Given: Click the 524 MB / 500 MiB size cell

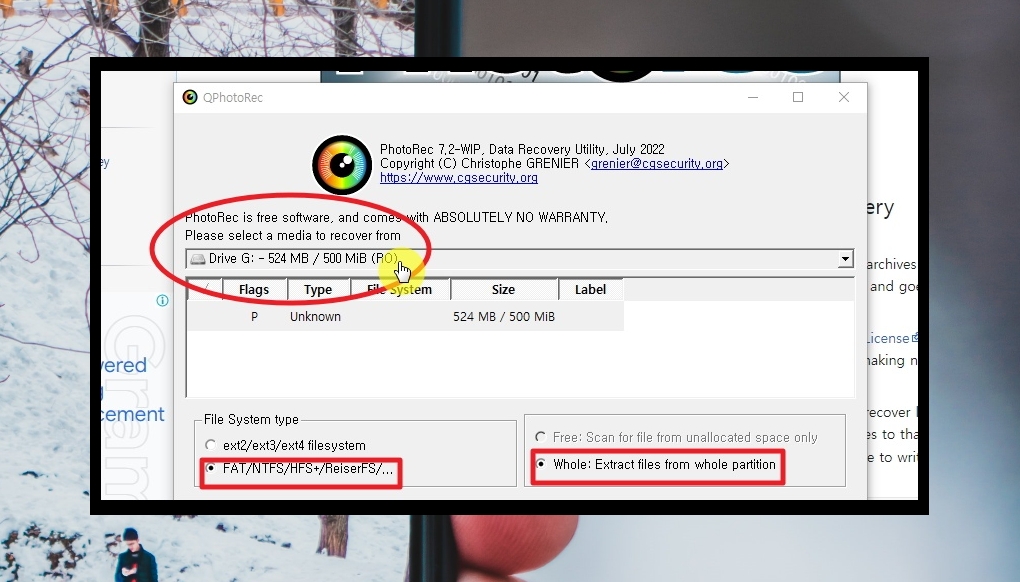Looking at the screenshot, I should (504, 317).
